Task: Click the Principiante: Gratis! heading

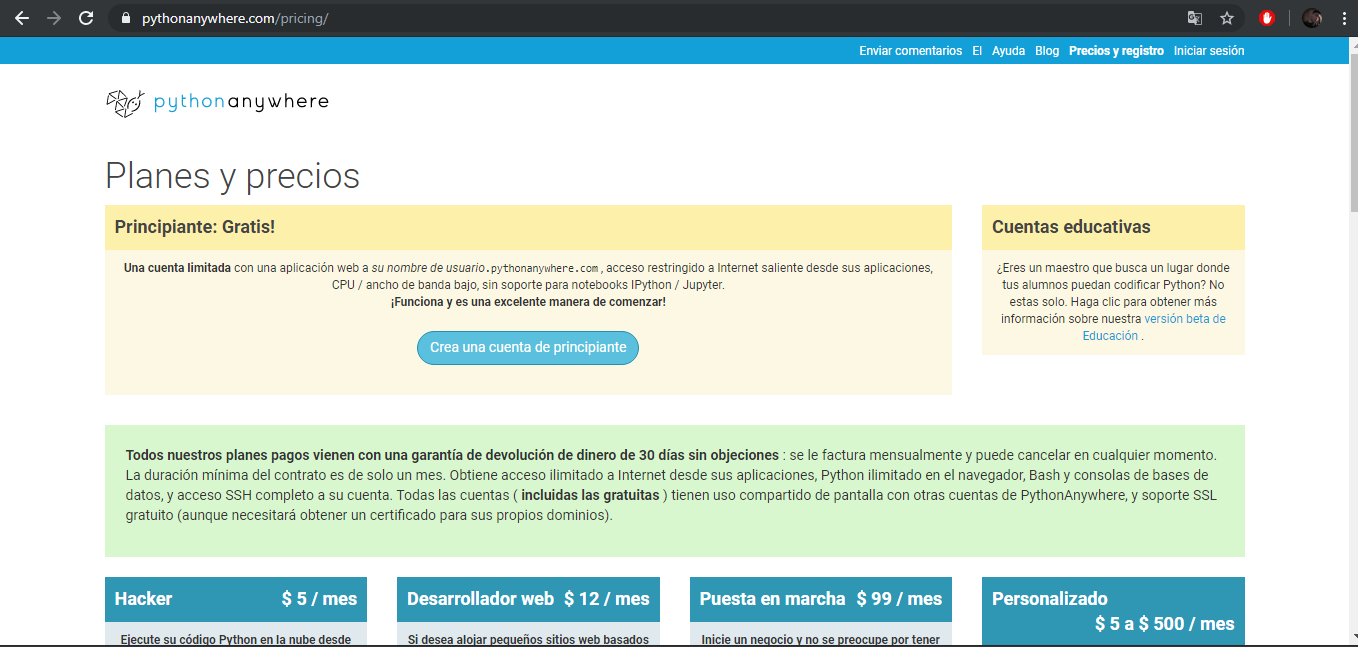Action: pyautogui.click(x=195, y=227)
